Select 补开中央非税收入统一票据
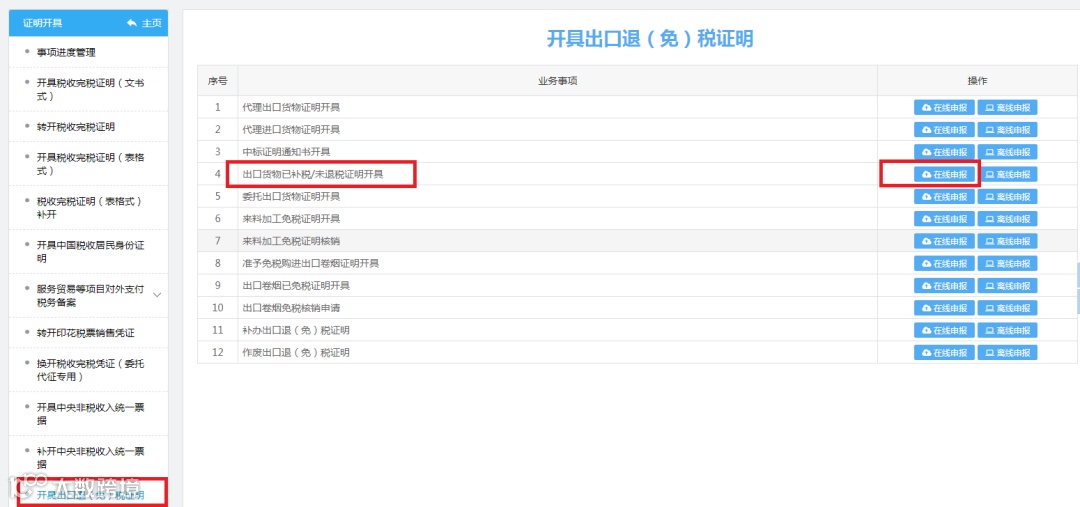1080x507 pixels. [91, 458]
